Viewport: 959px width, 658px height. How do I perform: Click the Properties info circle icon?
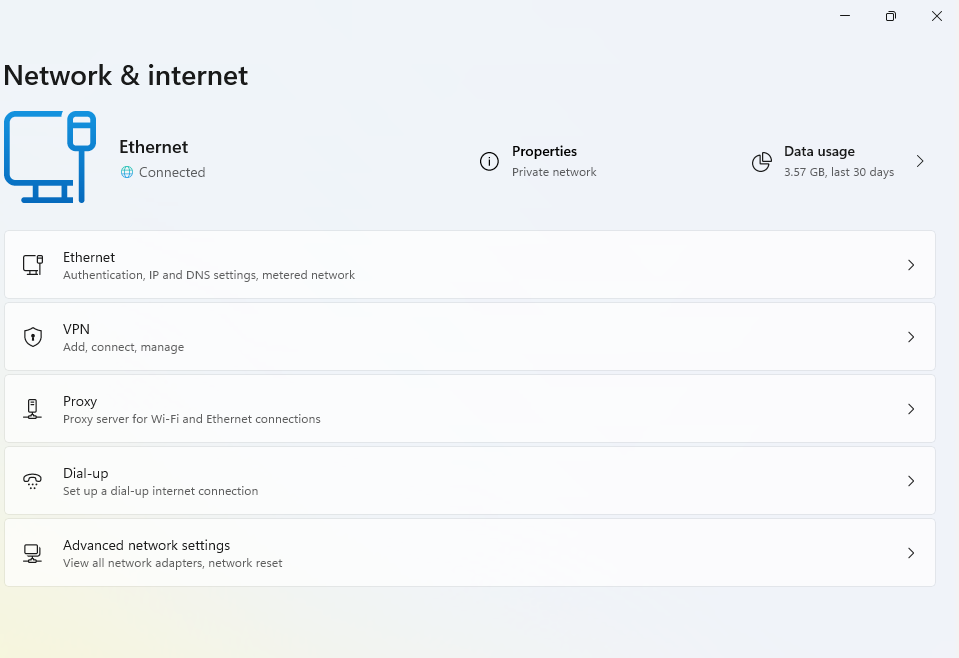[x=489, y=162]
